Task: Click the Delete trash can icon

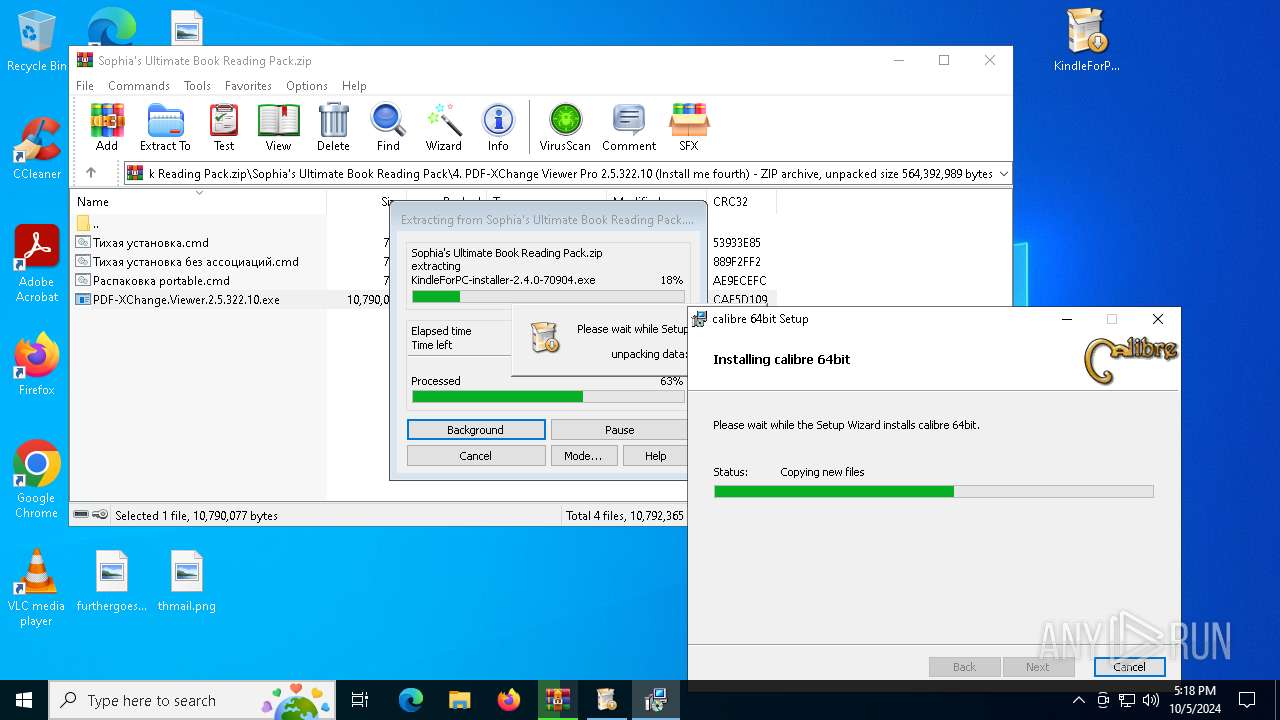Action: coord(333,127)
